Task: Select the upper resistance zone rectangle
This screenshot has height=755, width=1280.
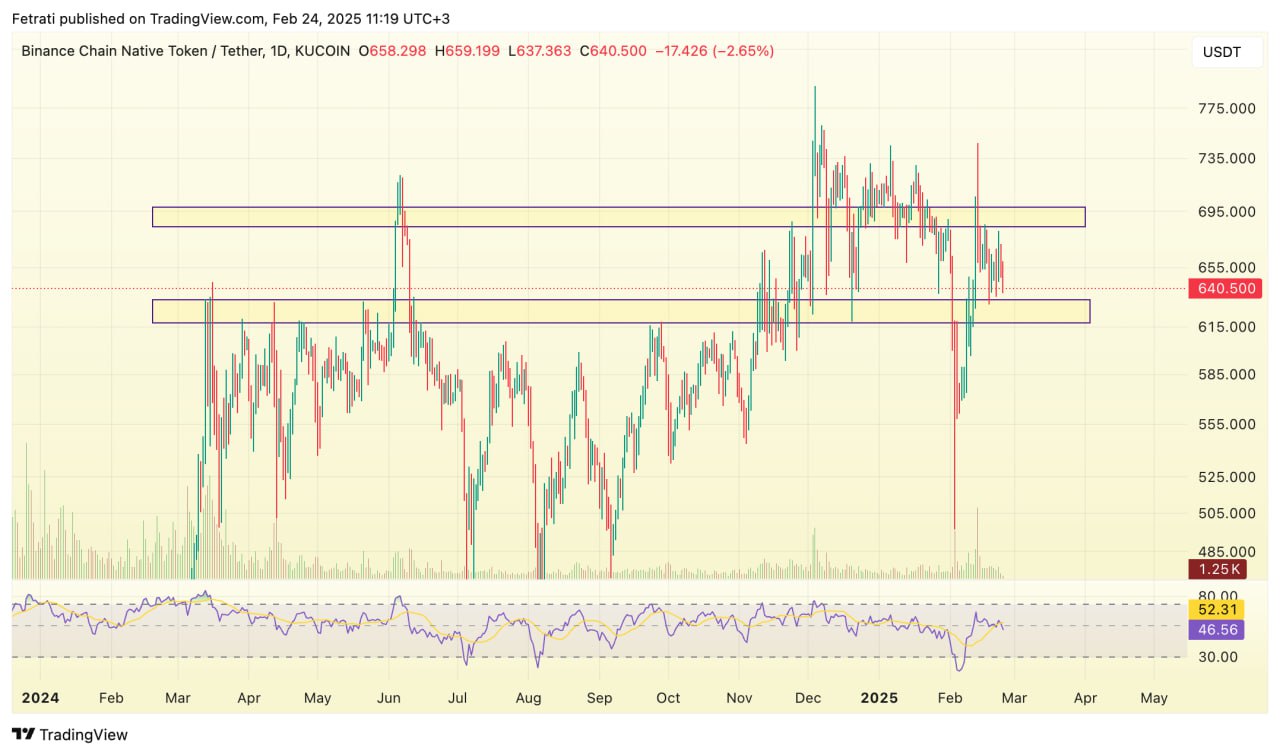Action: tap(618, 217)
